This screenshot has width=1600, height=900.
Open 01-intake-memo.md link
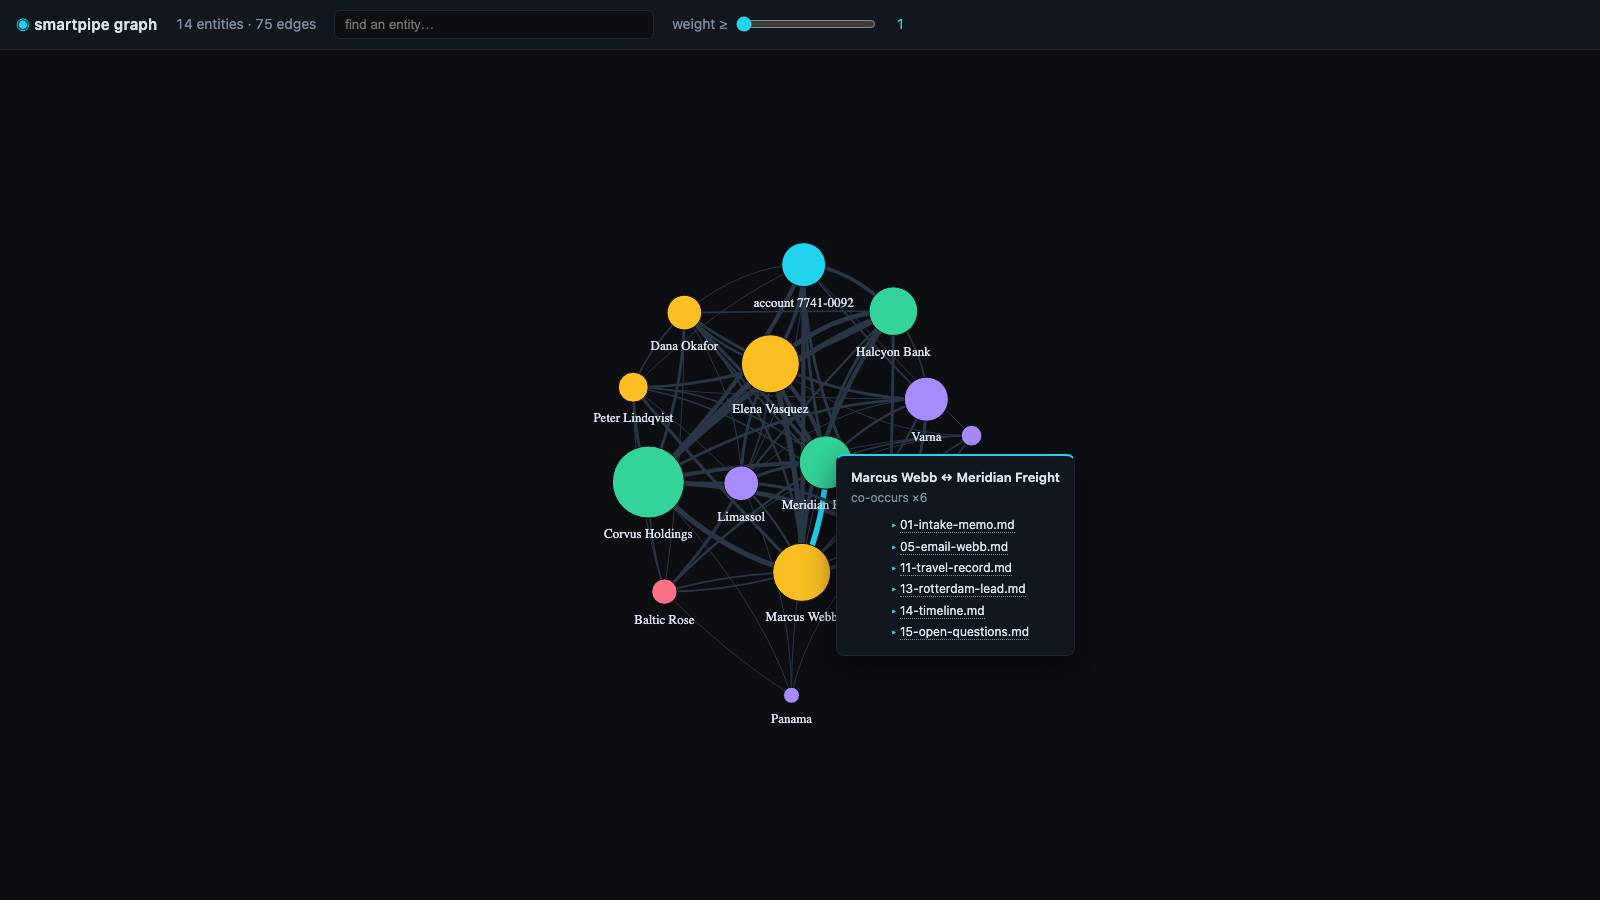point(957,525)
